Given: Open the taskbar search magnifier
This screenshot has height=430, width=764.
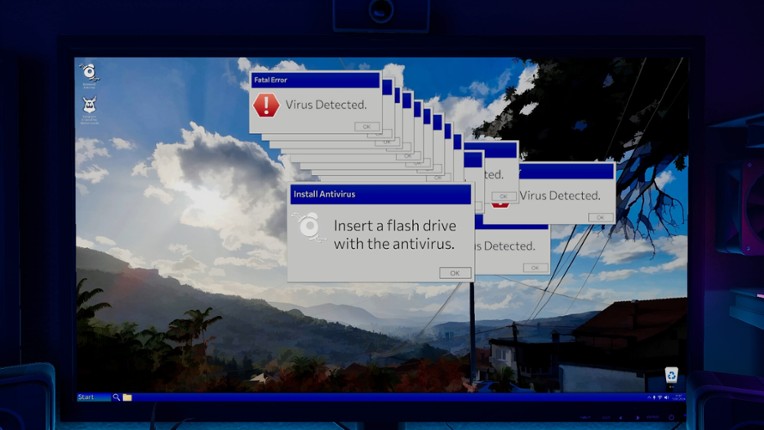Looking at the screenshot, I should tap(117, 397).
